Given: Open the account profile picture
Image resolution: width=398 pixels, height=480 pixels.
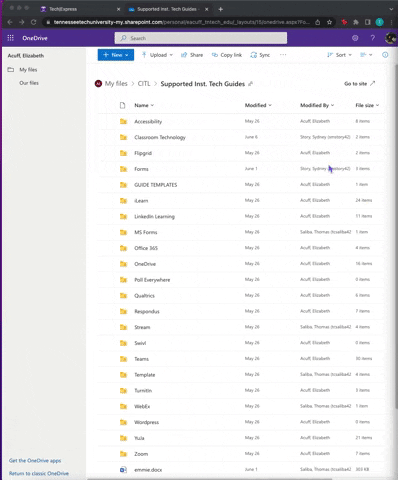Looking at the screenshot, I should pyautogui.click(x=390, y=38).
